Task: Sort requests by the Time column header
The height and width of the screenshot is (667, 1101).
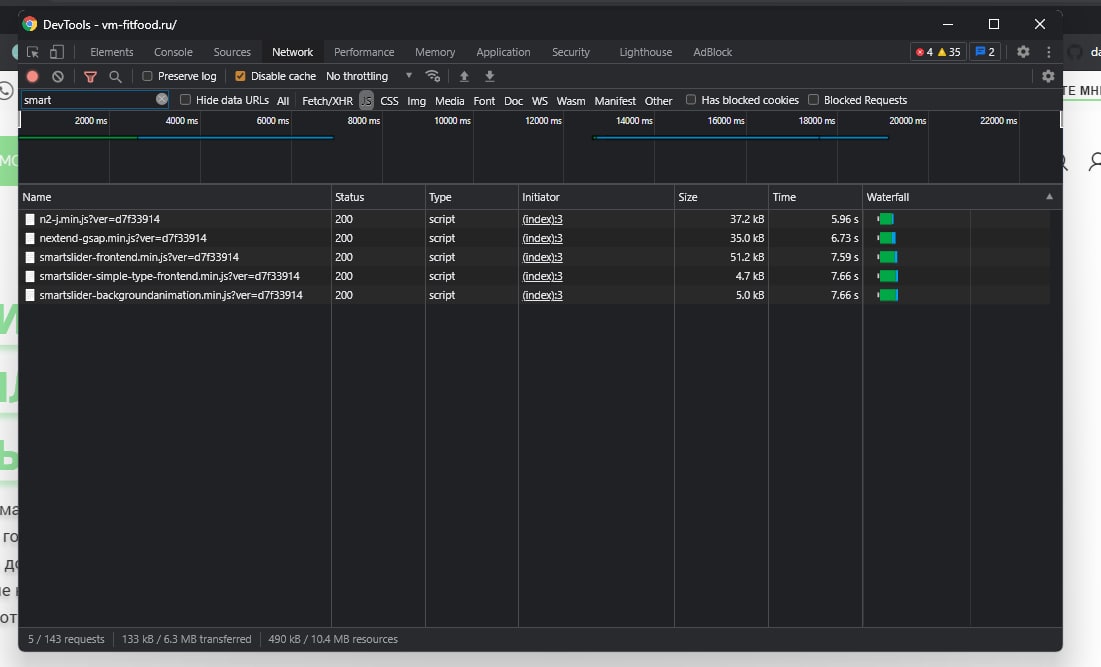Action: click(x=815, y=197)
